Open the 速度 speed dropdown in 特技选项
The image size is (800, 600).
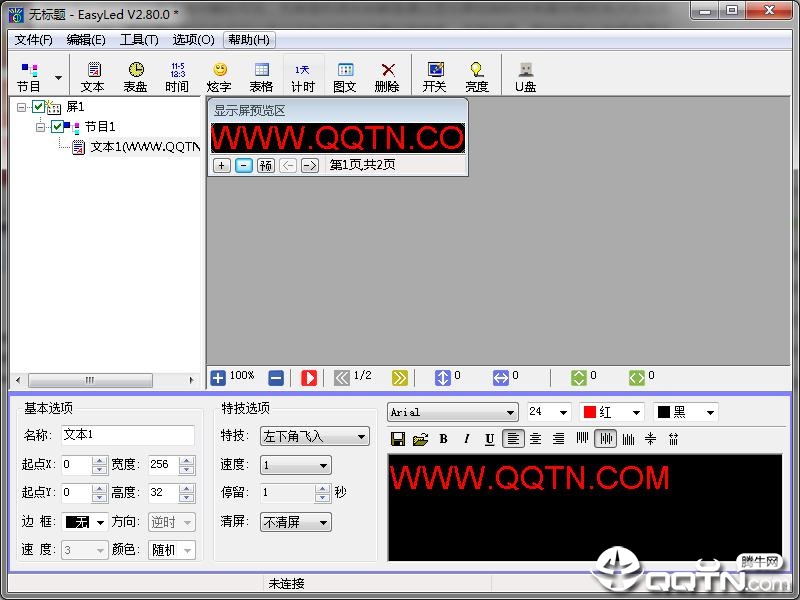click(x=296, y=465)
